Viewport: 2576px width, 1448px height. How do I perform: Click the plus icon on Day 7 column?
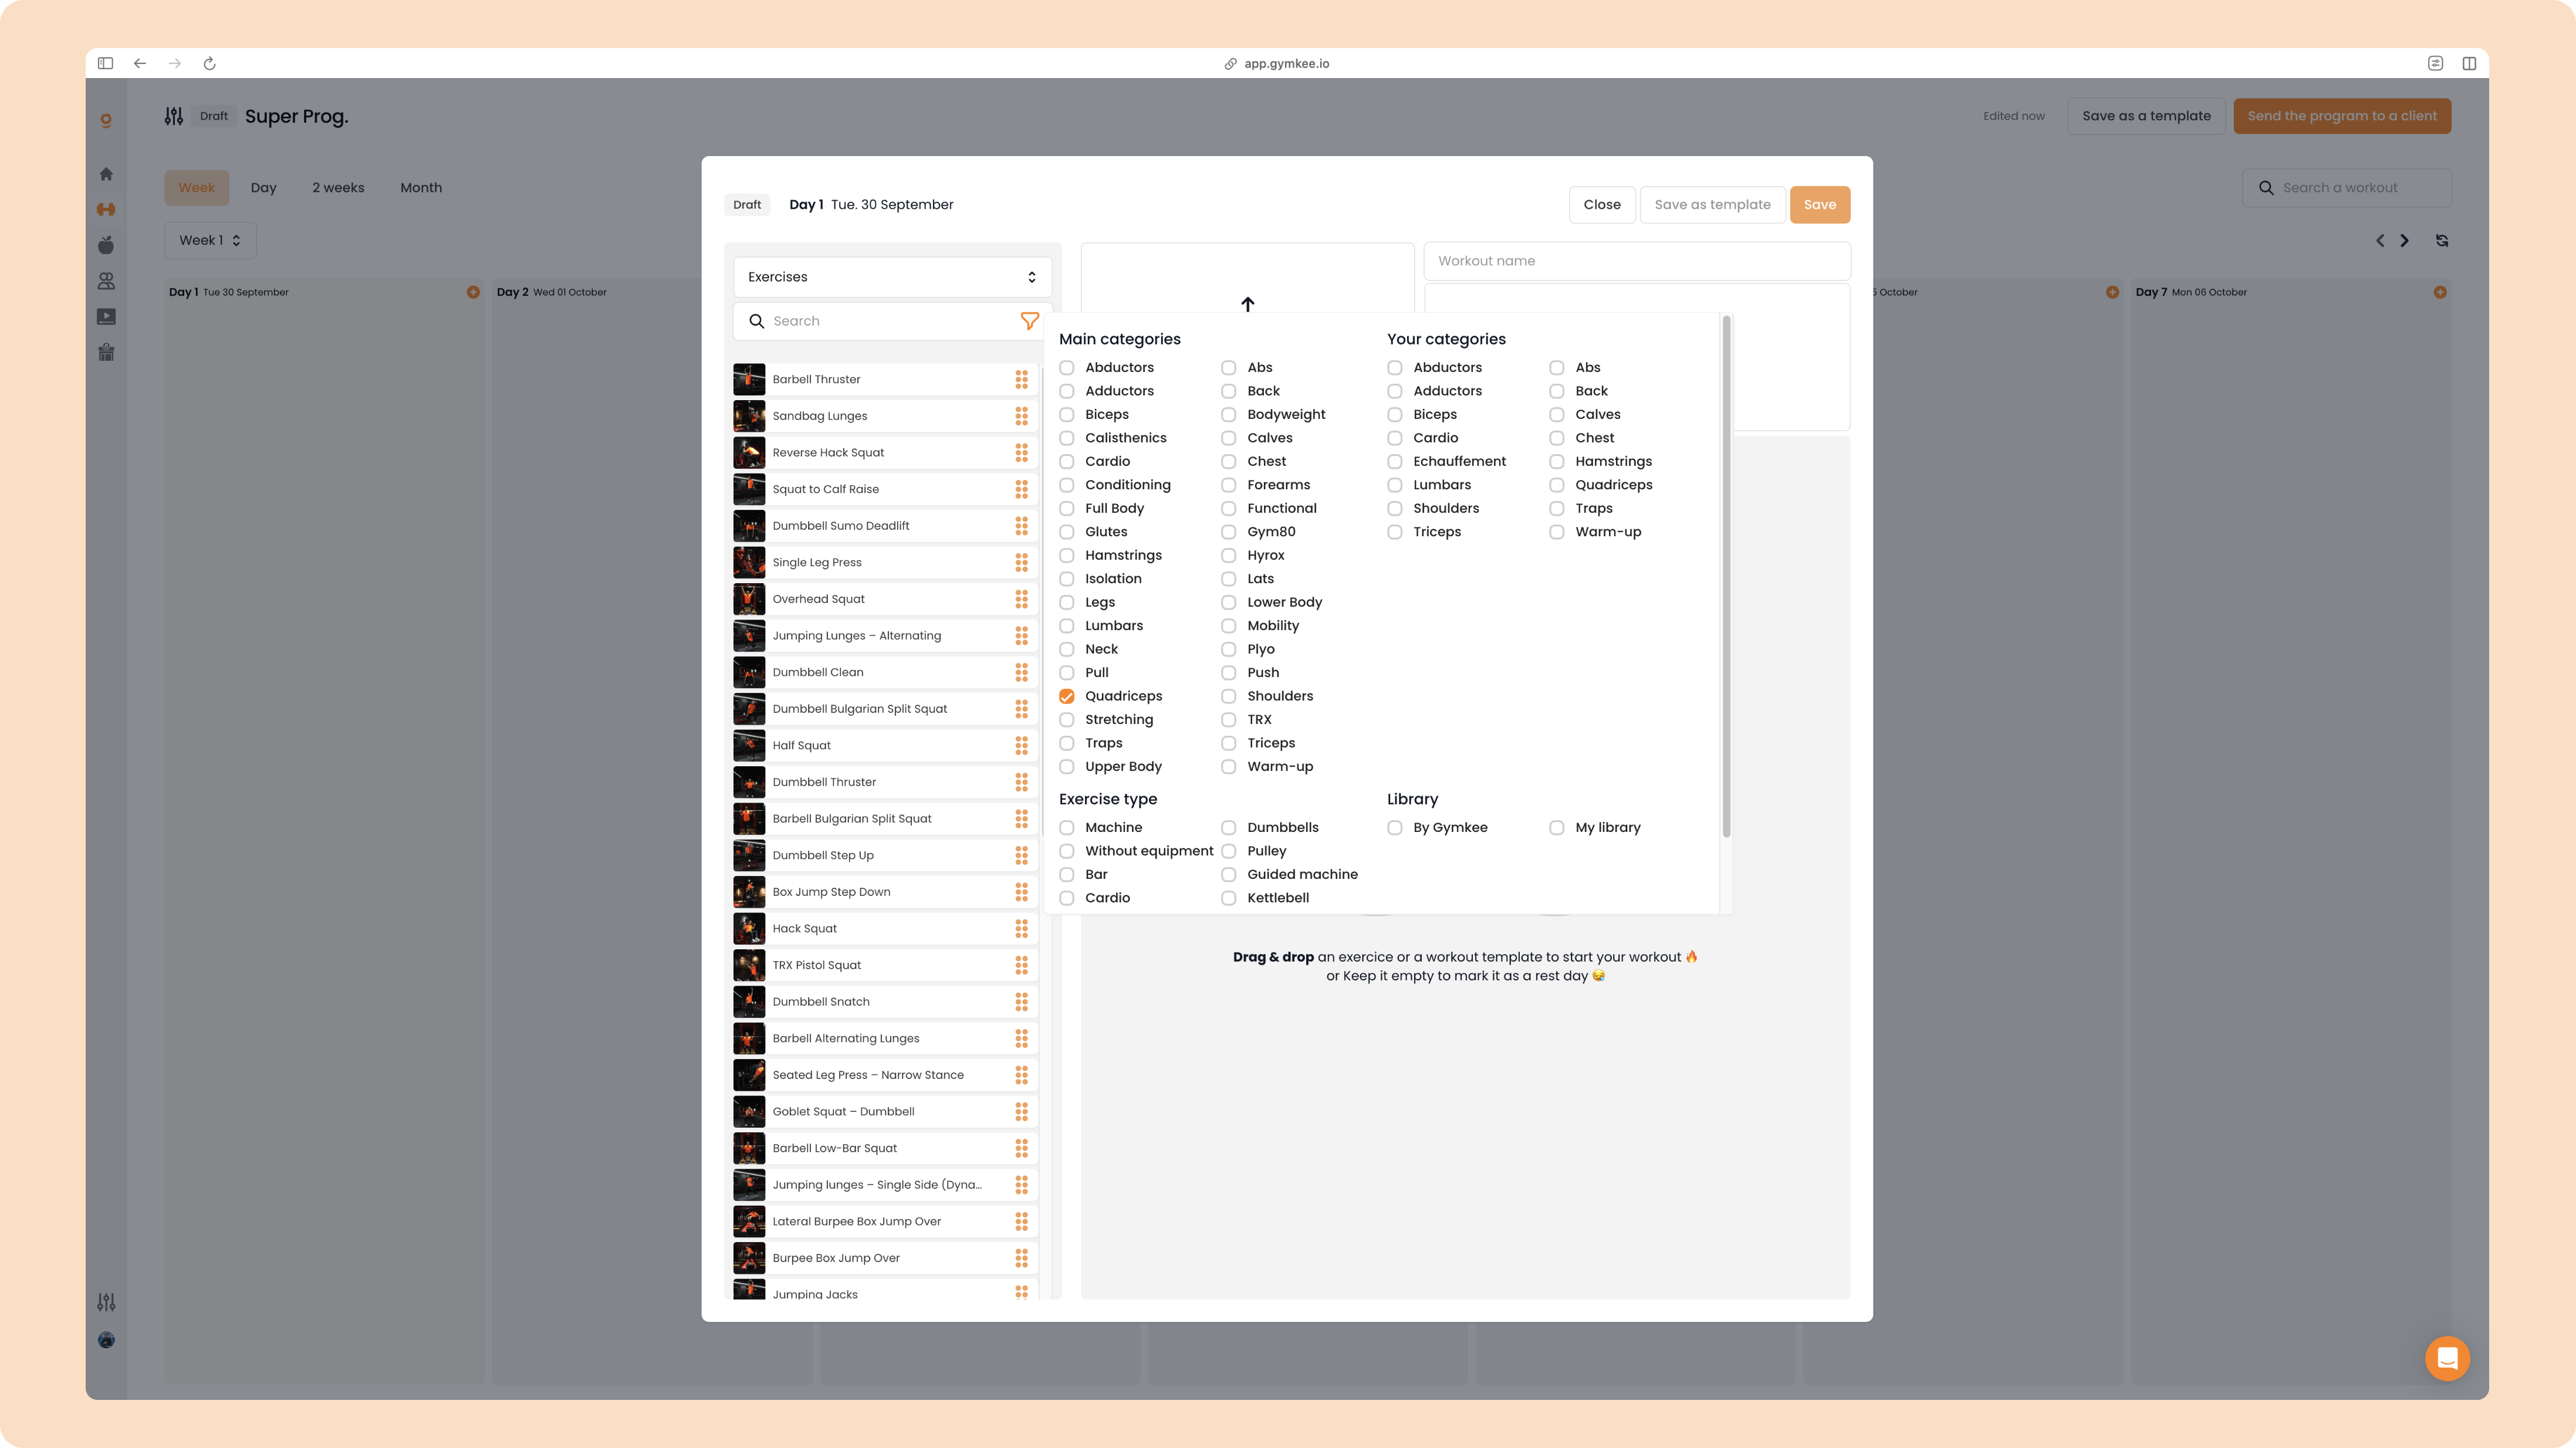(x=2440, y=292)
